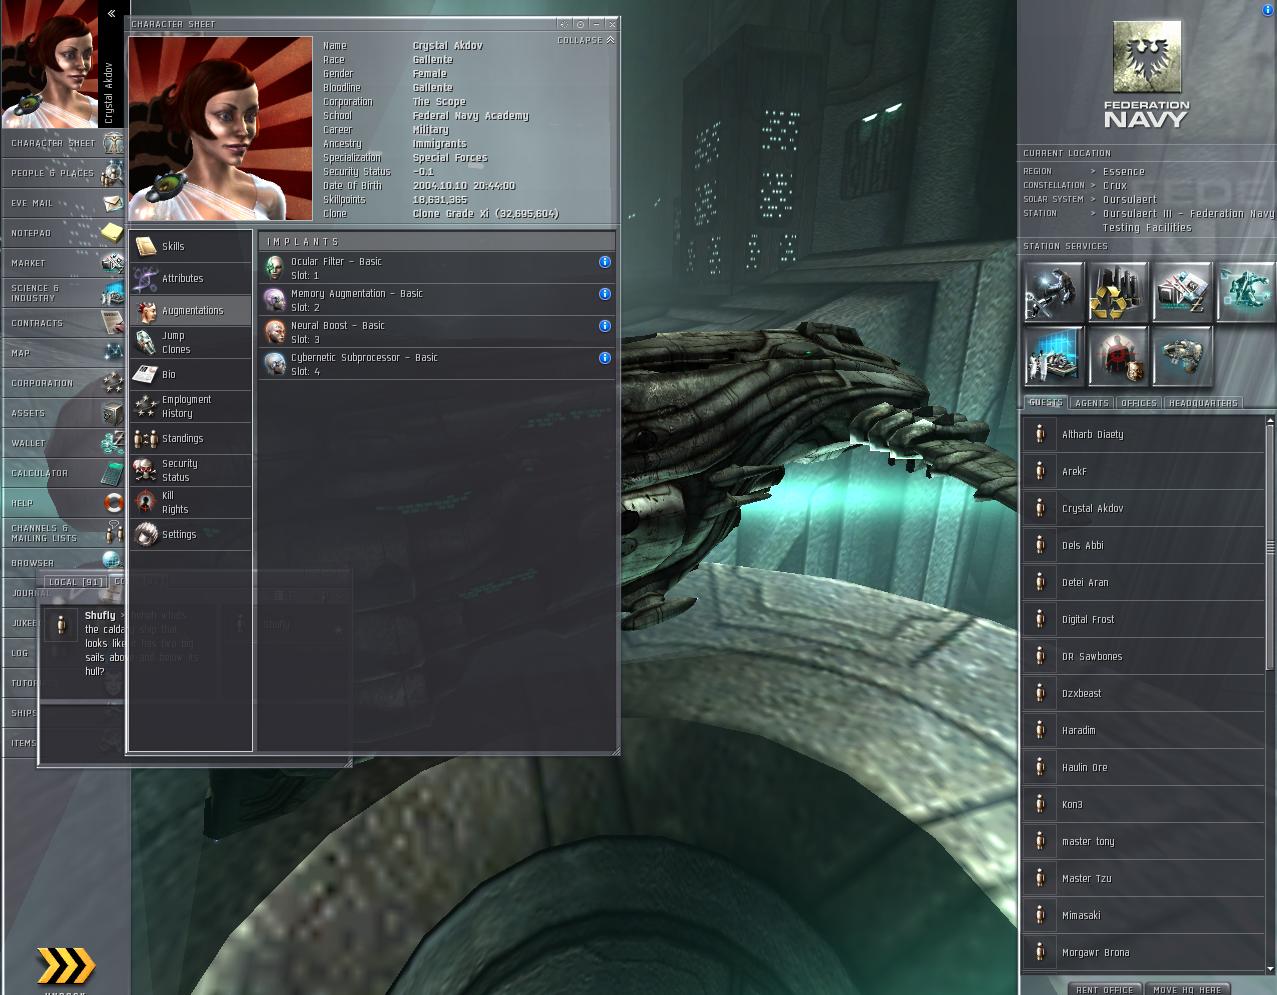Show info for the Ocular Filter - Basic implant
Screen dimensions: 1277x995
604,262
